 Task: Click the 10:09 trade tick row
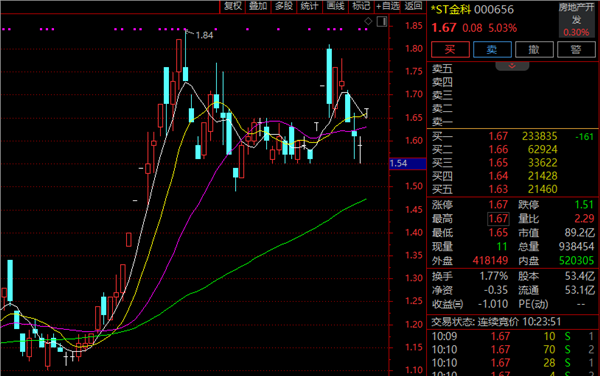pyautogui.click(x=513, y=337)
